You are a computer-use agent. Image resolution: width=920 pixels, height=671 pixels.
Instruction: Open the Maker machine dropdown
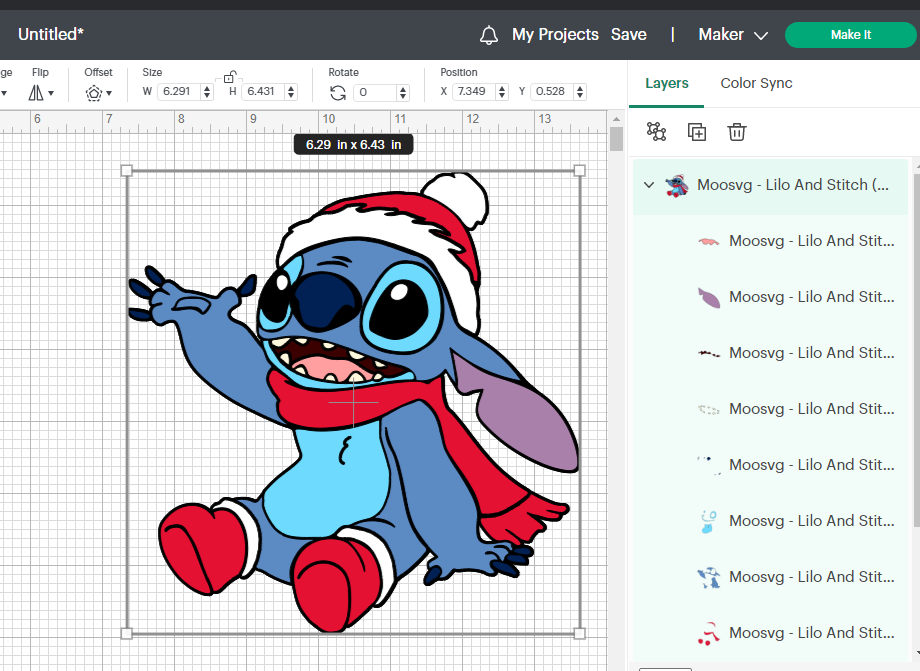733,35
